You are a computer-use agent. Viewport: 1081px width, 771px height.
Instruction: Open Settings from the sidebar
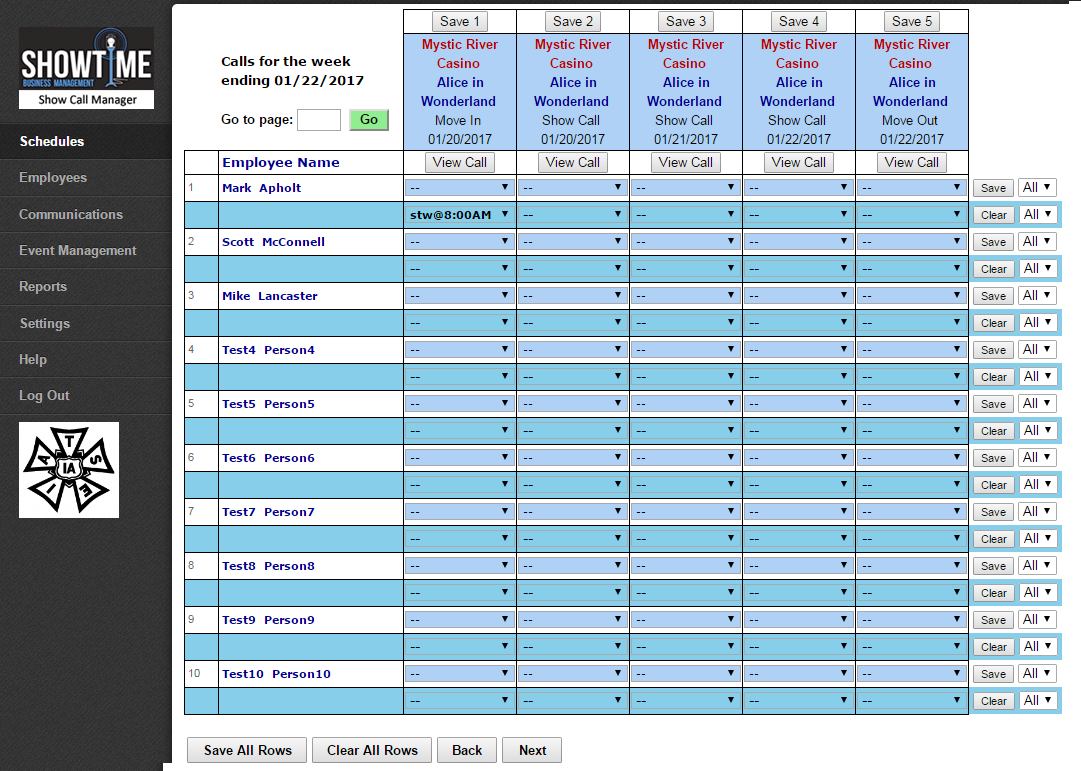45,323
